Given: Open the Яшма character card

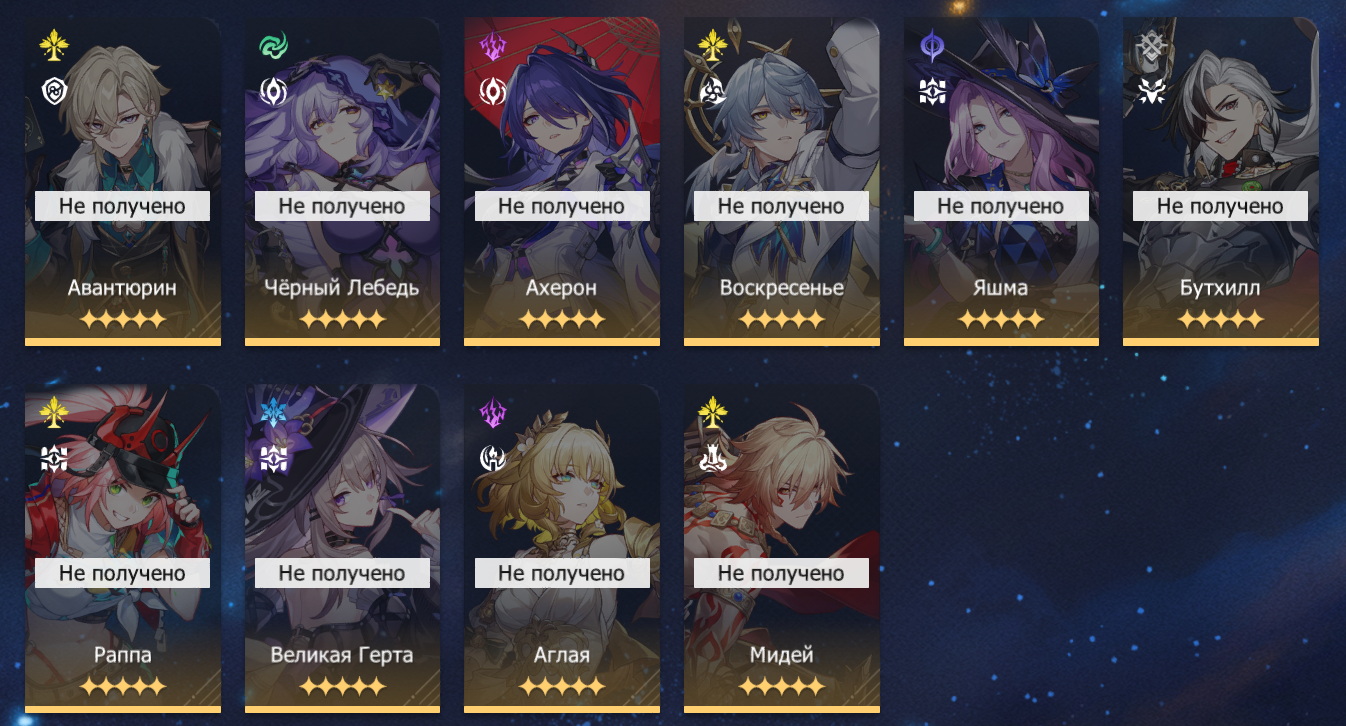Looking at the screenshot, I should click(x=1001, y=181).
